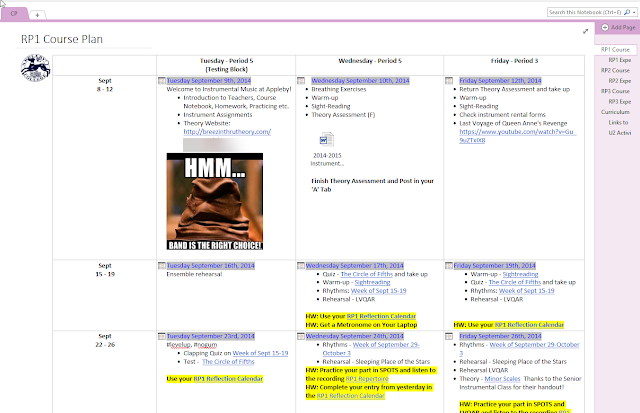Open Friday September 19th, 2014 link
Image resolution: width=640 pixels, height=413 pixels.
[495, 266]
